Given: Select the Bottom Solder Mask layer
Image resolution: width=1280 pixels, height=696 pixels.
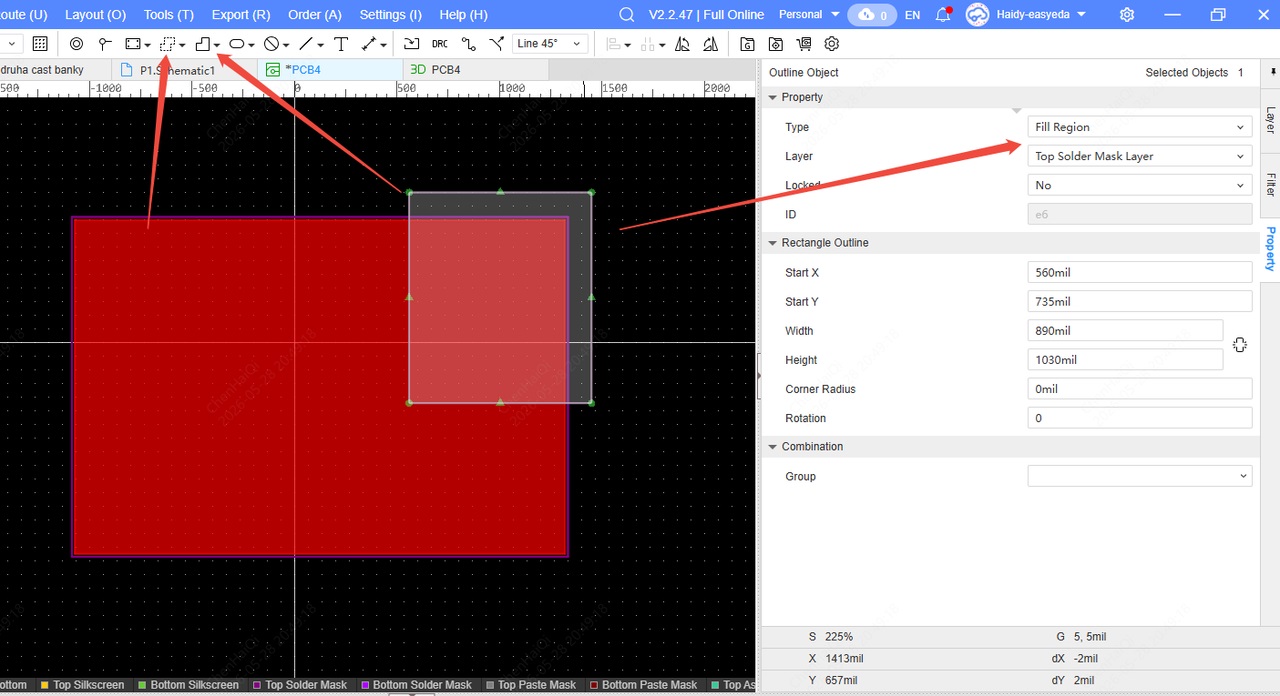Looking at the screenshot, I should tap(416, 685).
